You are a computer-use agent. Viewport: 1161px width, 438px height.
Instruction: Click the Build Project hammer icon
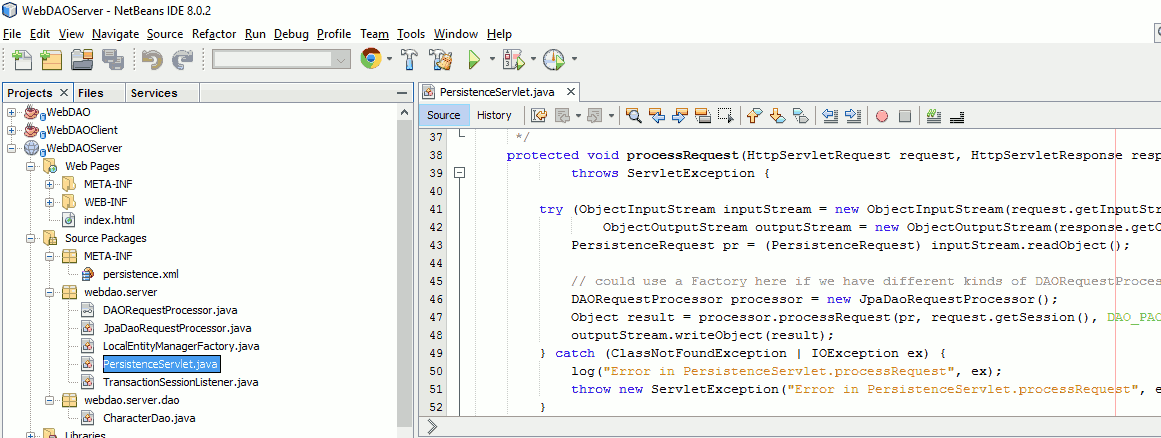pyautogui.click(x=410, y=60)
